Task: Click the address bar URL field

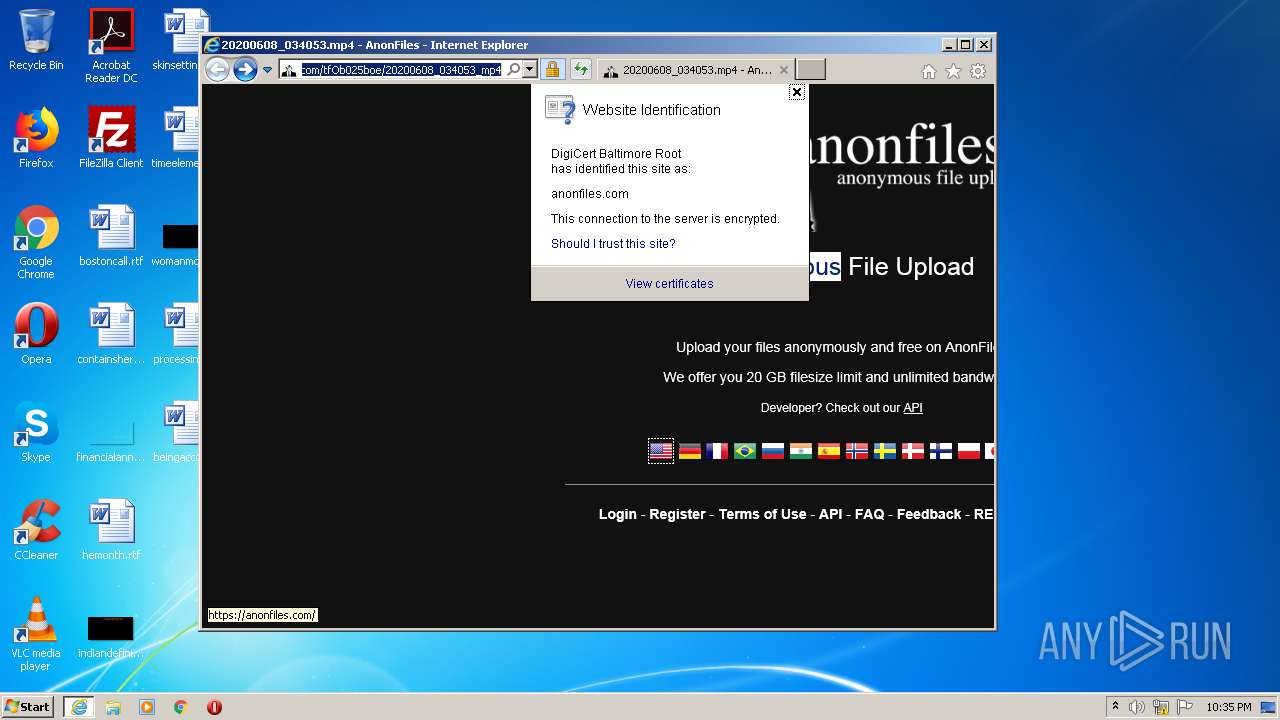Action: [x=400, y=70]
